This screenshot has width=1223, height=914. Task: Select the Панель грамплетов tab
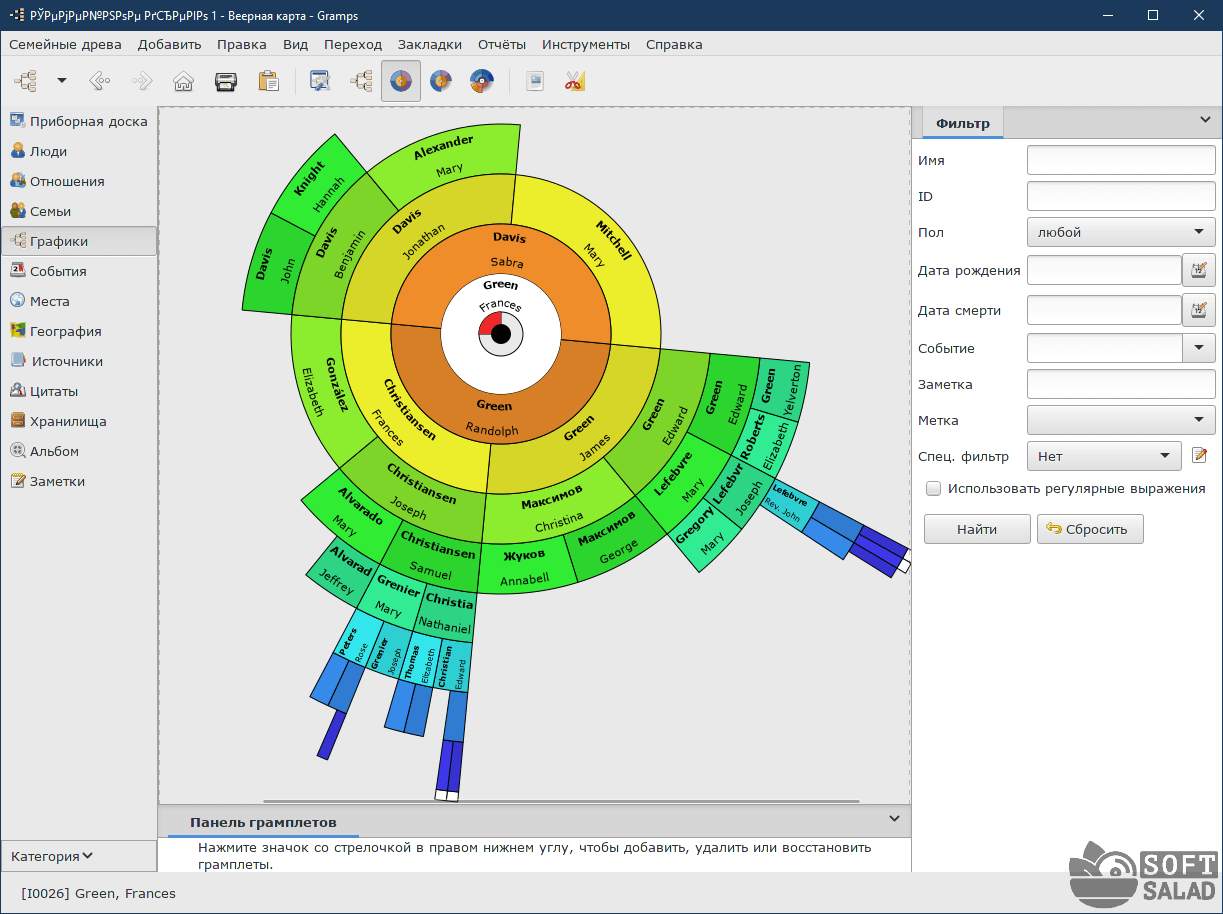click(263, 822)
